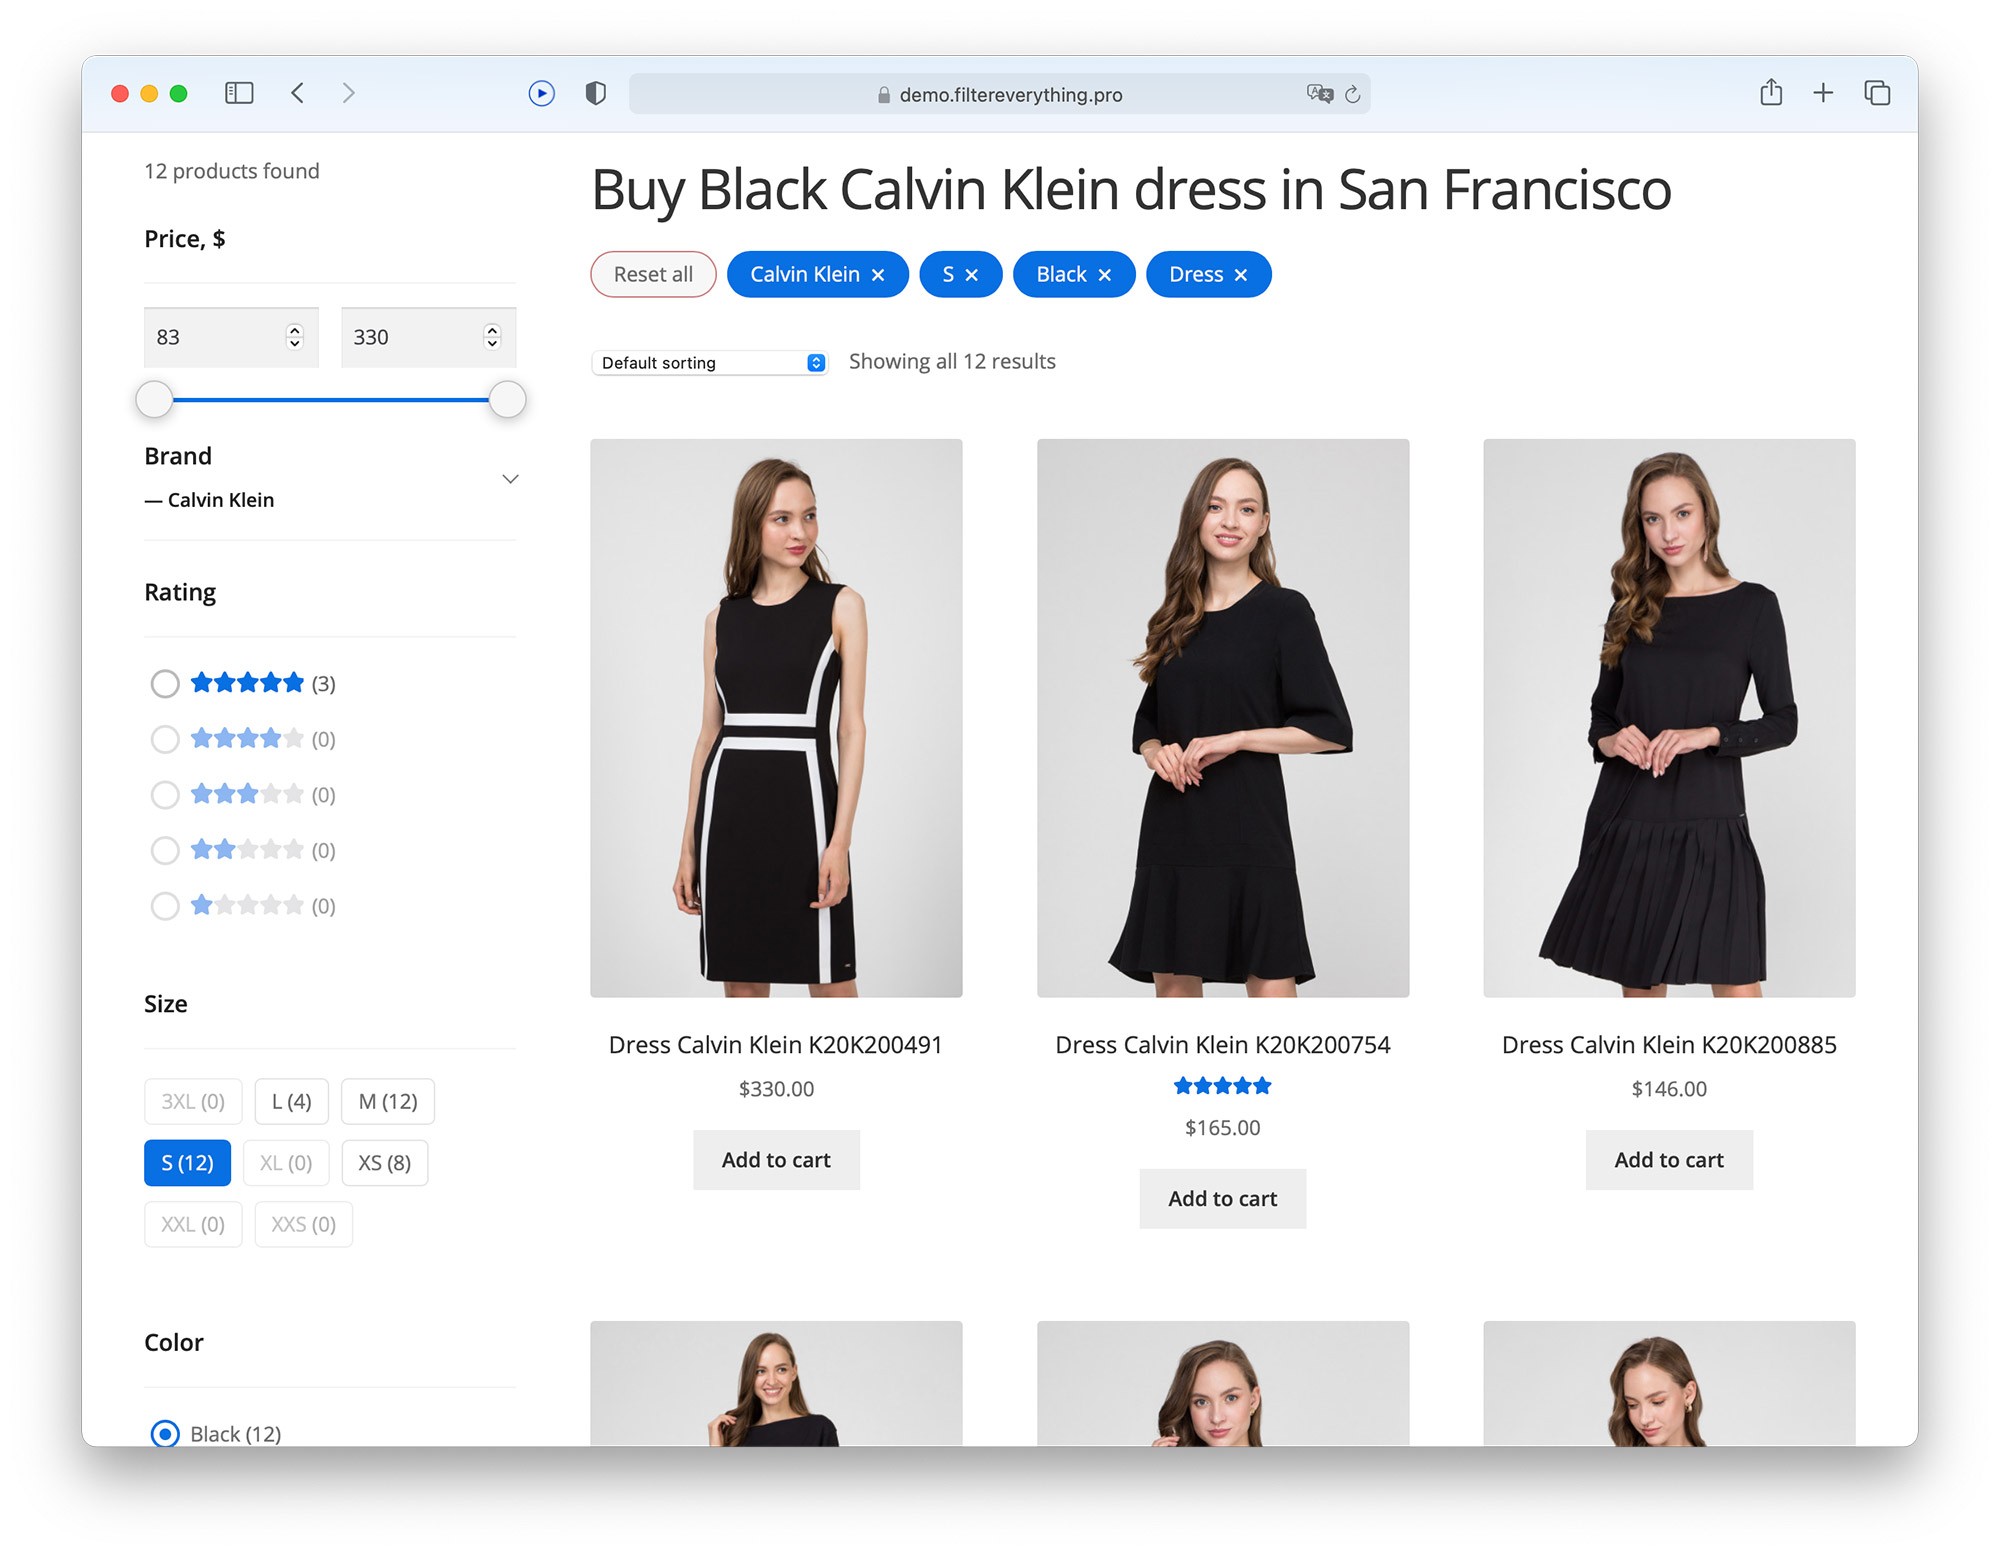Remove the Black filter chip
This screenshot has width=2000, height=1555.
tap(1105, 275)
